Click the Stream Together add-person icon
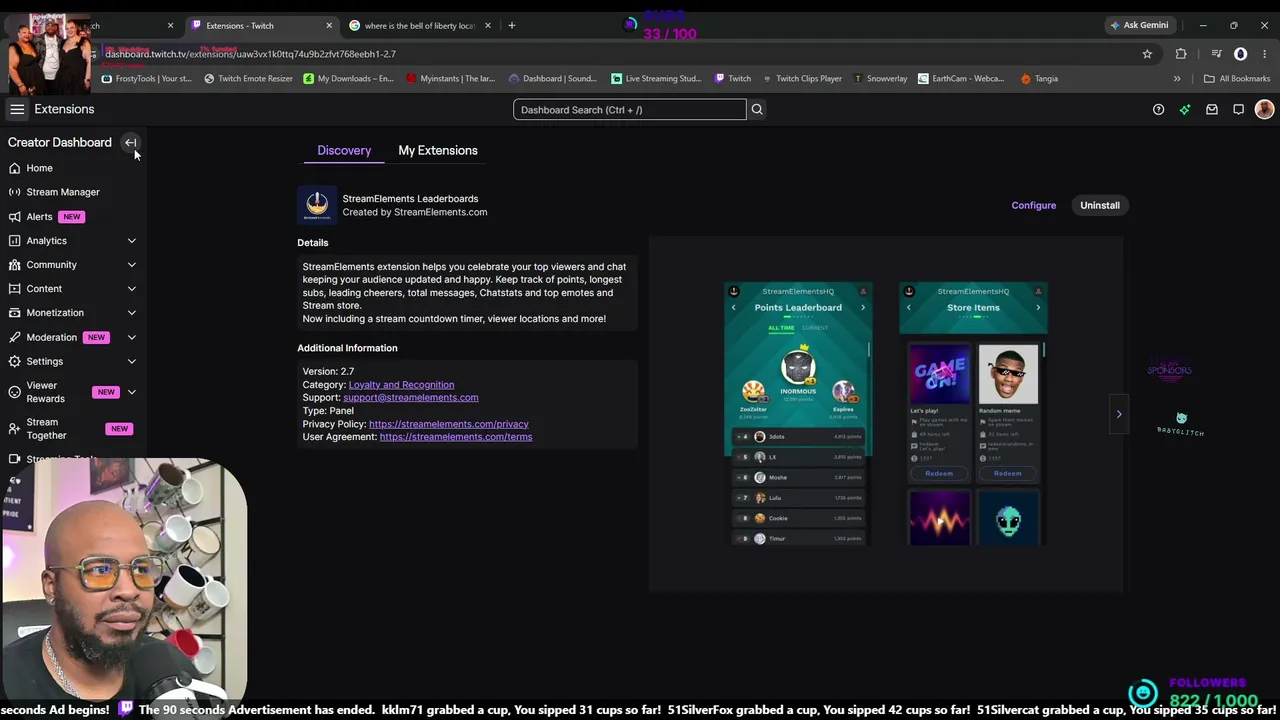1280x720 pixels. [14, 429]
